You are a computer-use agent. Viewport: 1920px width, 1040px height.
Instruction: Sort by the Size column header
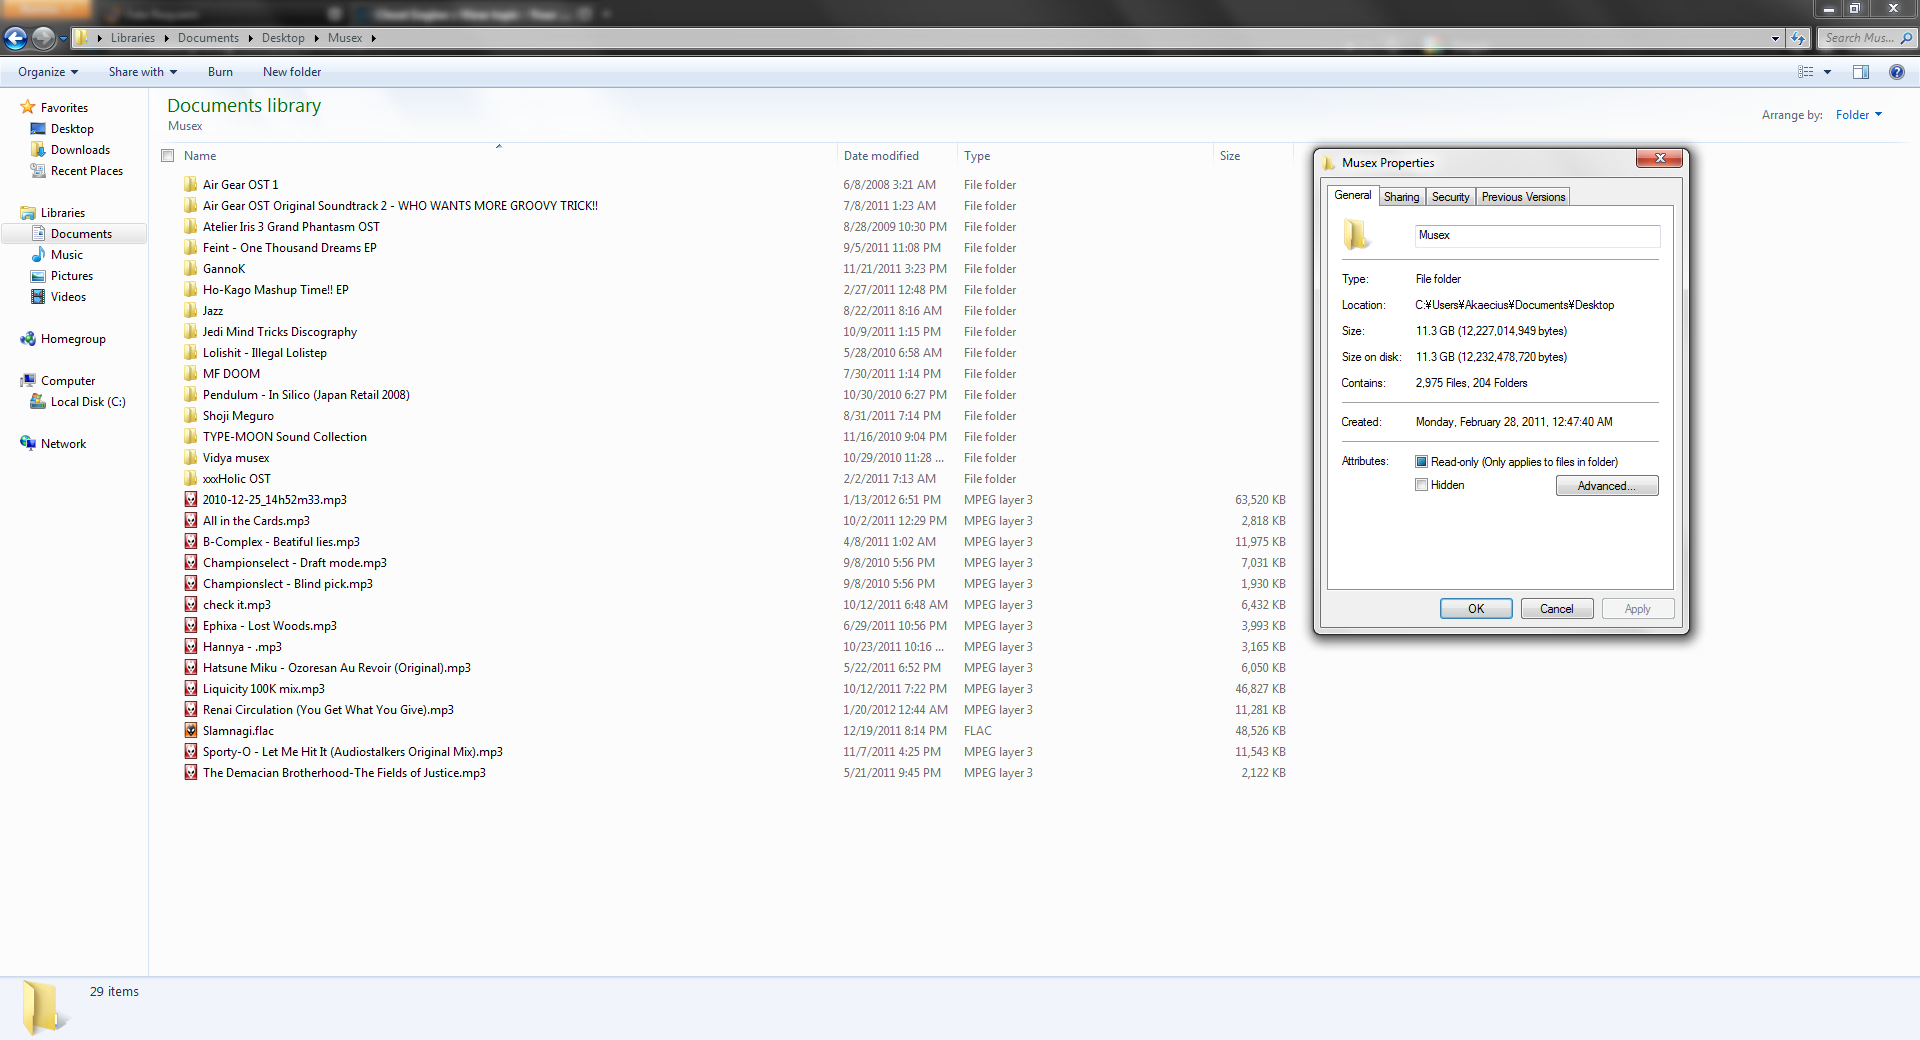pos(1252,156)
